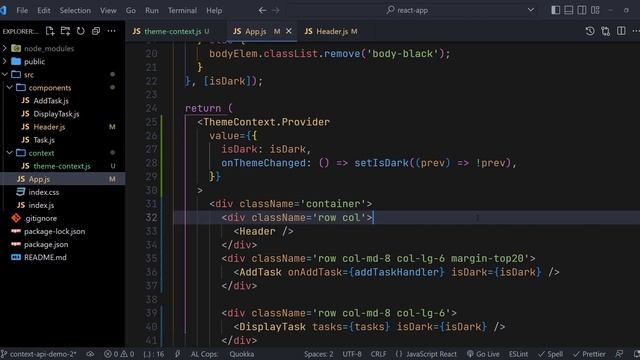Open the Customize Layout icon
This screenshot has height=360, width=640.
click(x=595, y=10)
